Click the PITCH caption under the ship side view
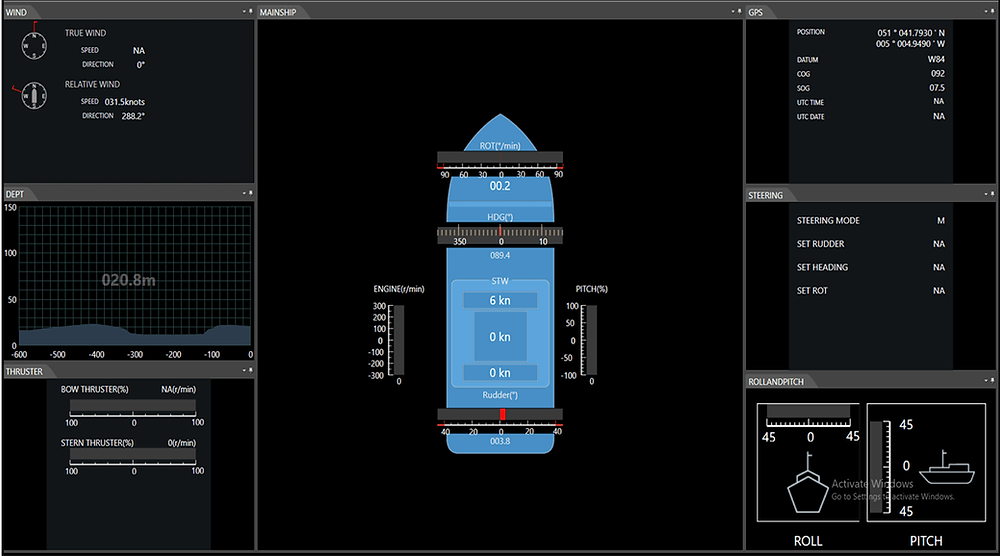Screen dimensions: 1000x556 pyautogui.click(x=926, y=541)
